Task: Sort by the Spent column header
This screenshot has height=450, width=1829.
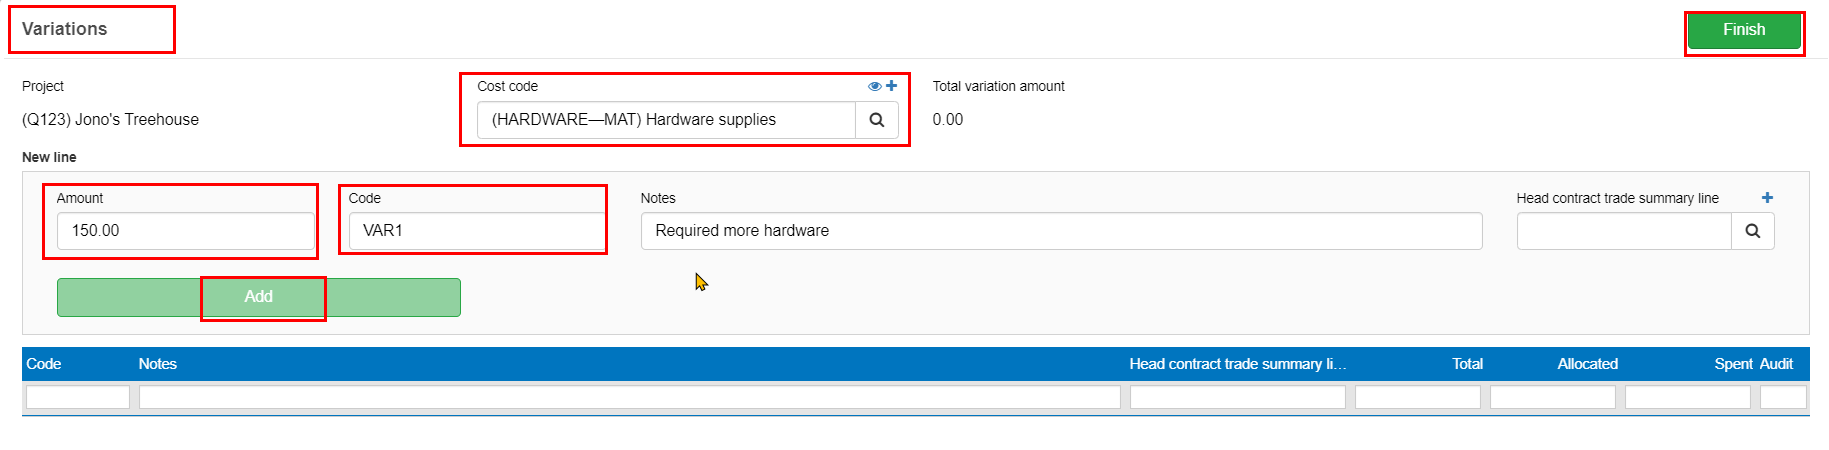Action: [x=1733, y=364]
